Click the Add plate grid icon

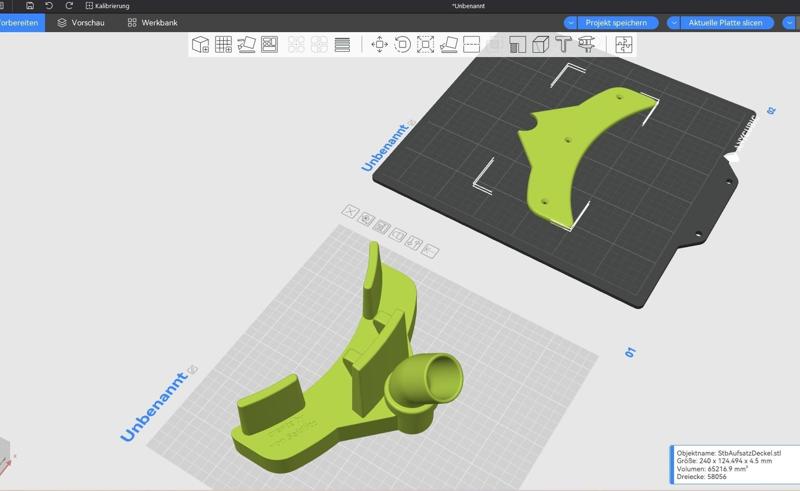[x=223, y=45]
